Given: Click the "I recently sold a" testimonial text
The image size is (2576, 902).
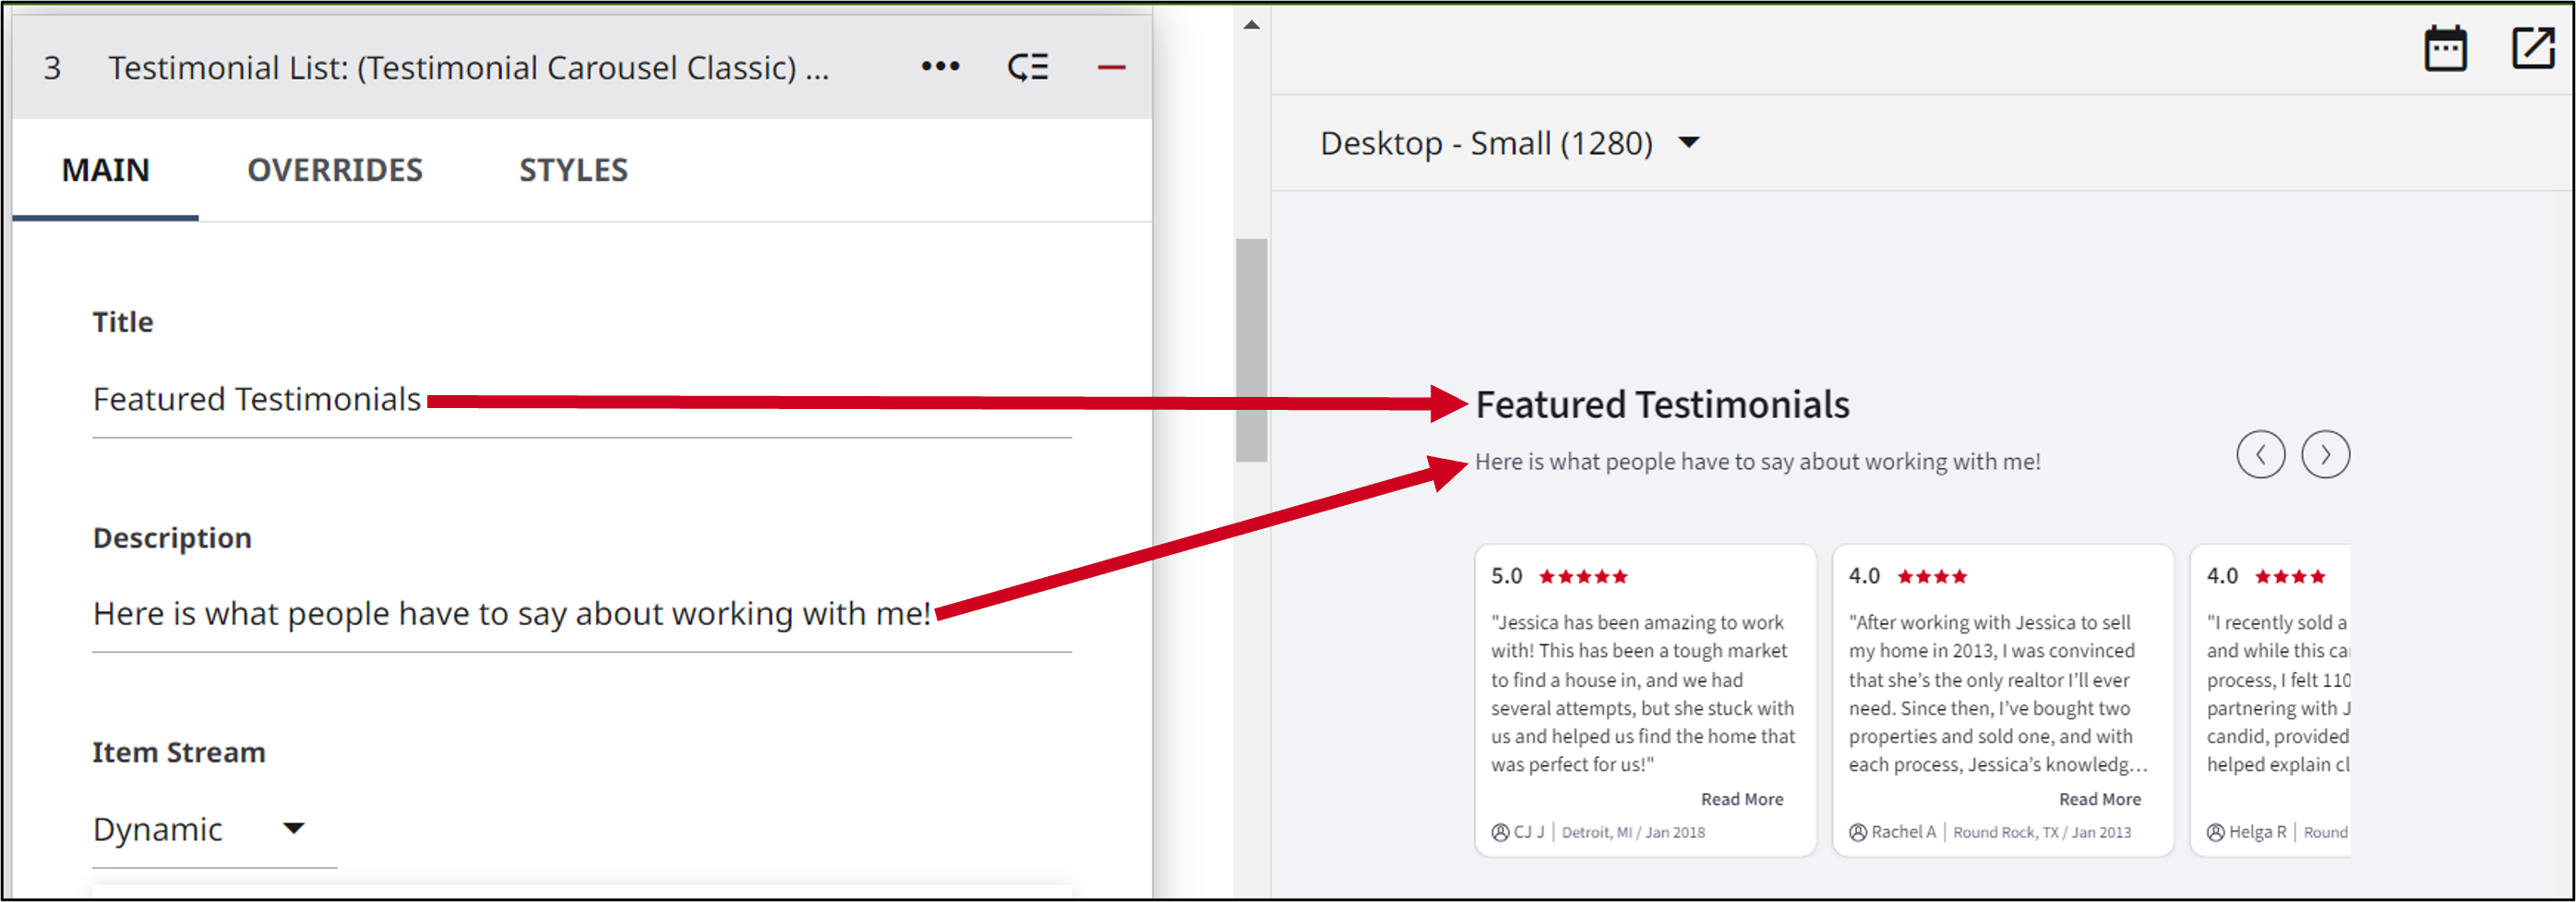Looking at the screenshot, I should (x=2278, y=693).
